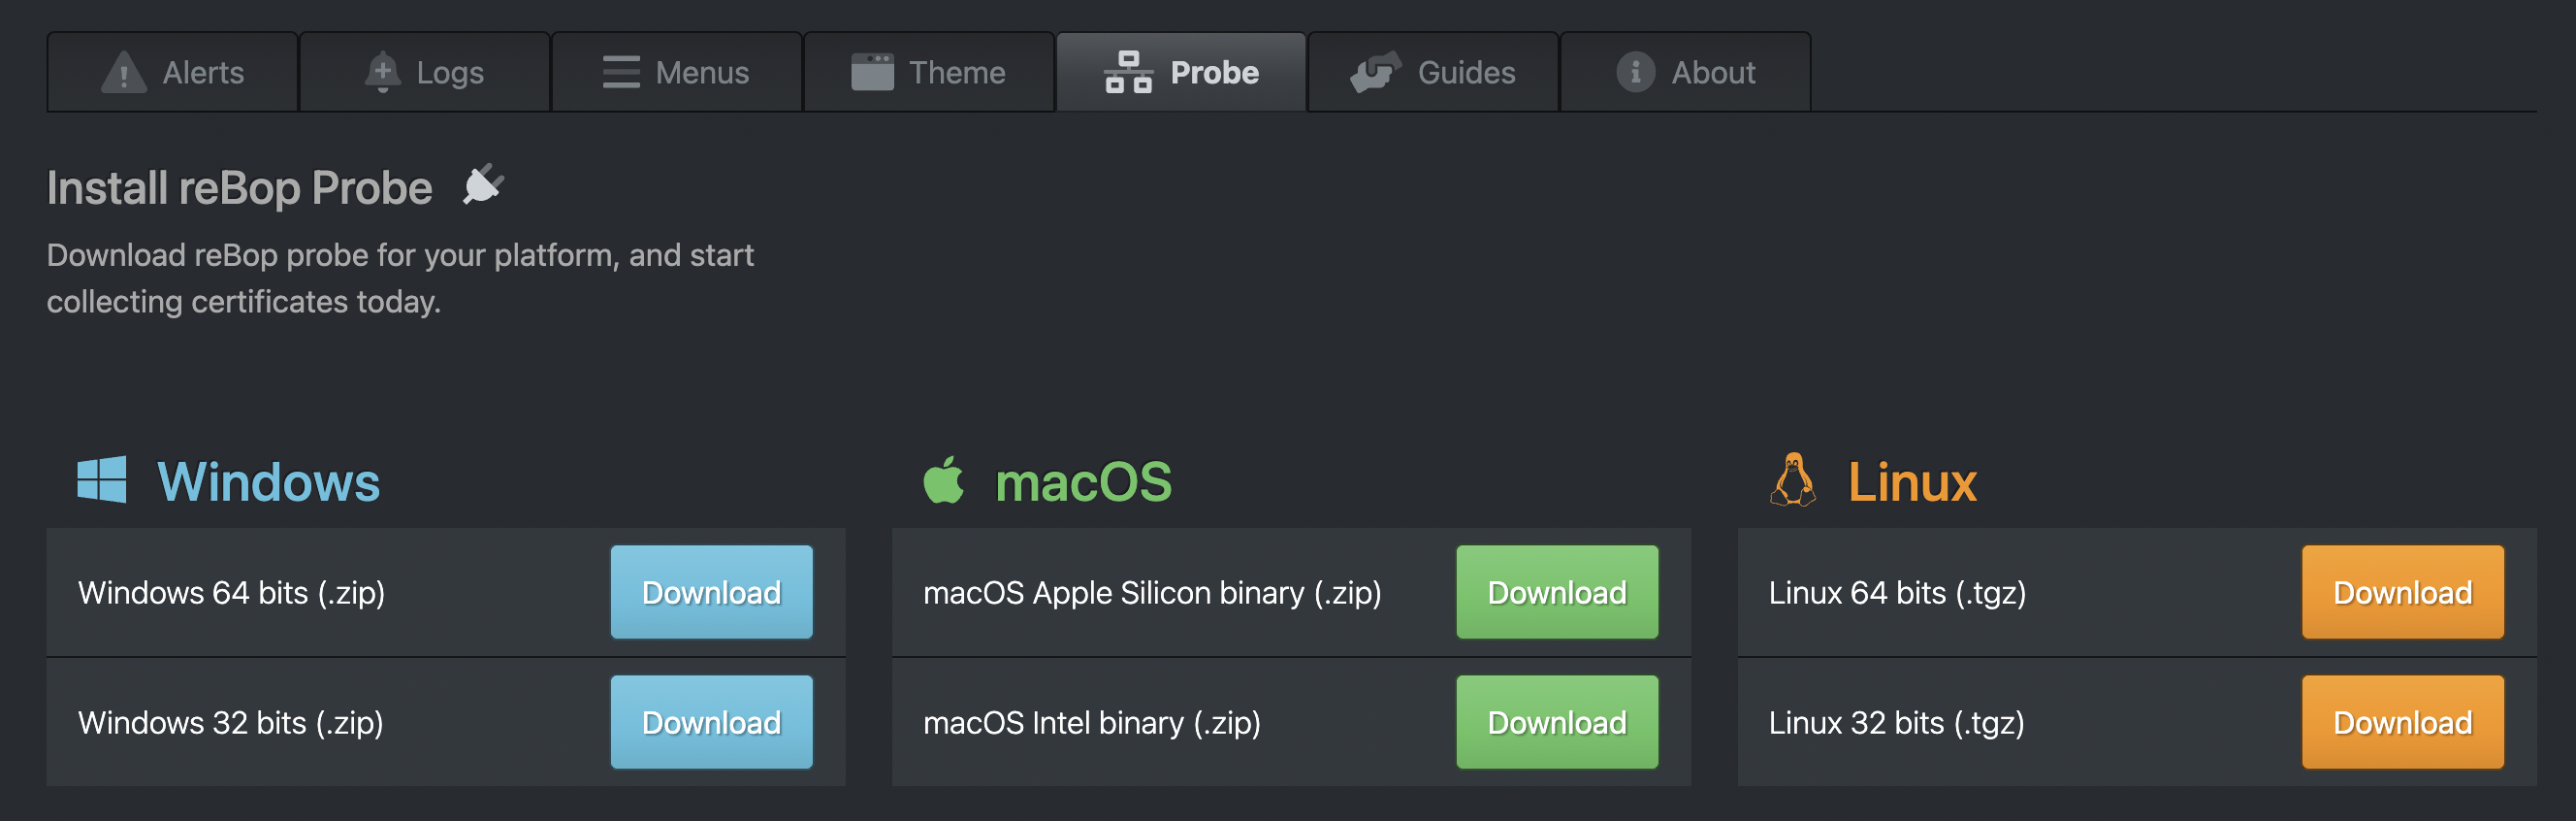This screenshot has width=2576, height=821.
Task: Download Linux 64 bits tgz
Action: tap(2402, 592)
